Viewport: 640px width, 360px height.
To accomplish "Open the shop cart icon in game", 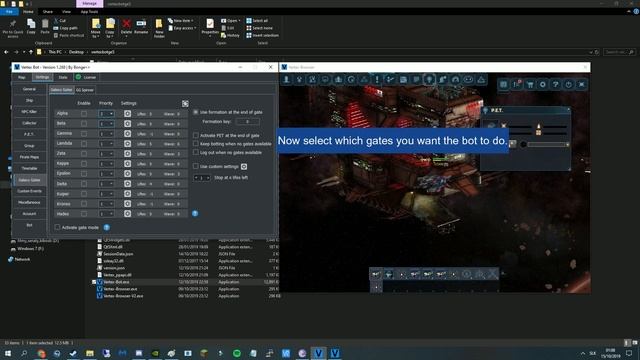I will [x=529, y=84].
